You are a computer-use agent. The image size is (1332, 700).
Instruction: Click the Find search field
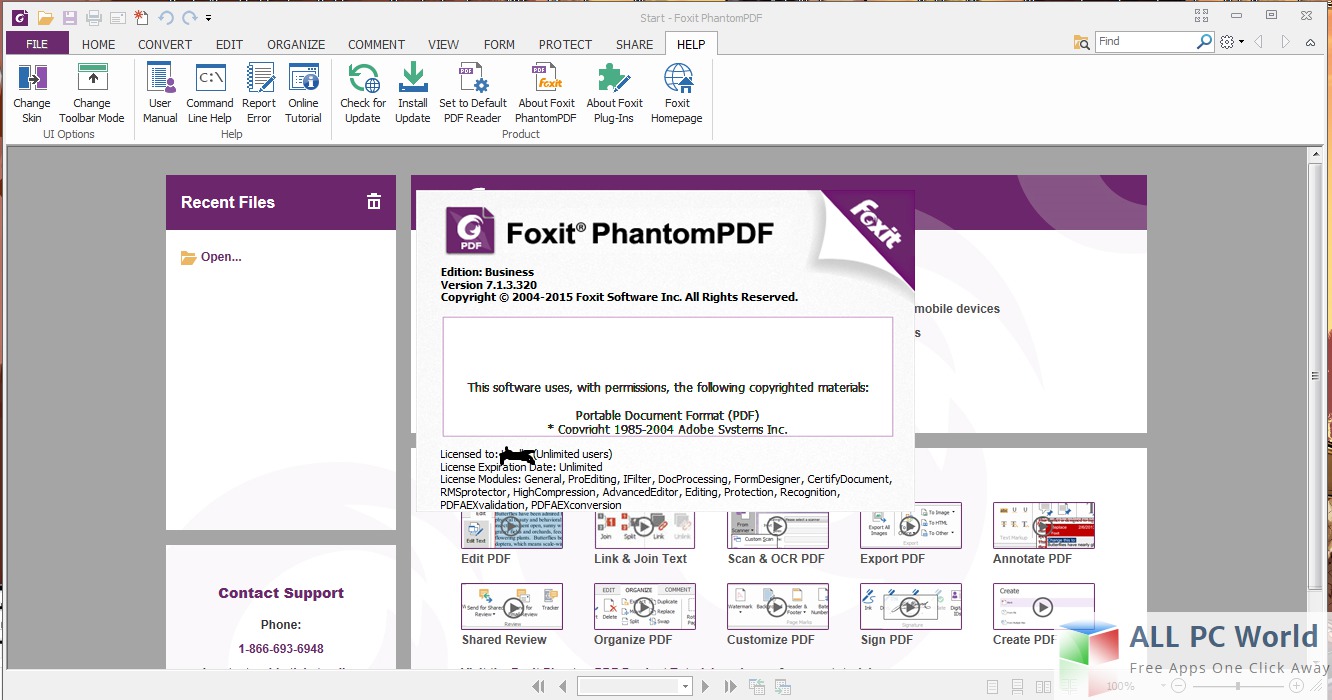coord(1145,42)
